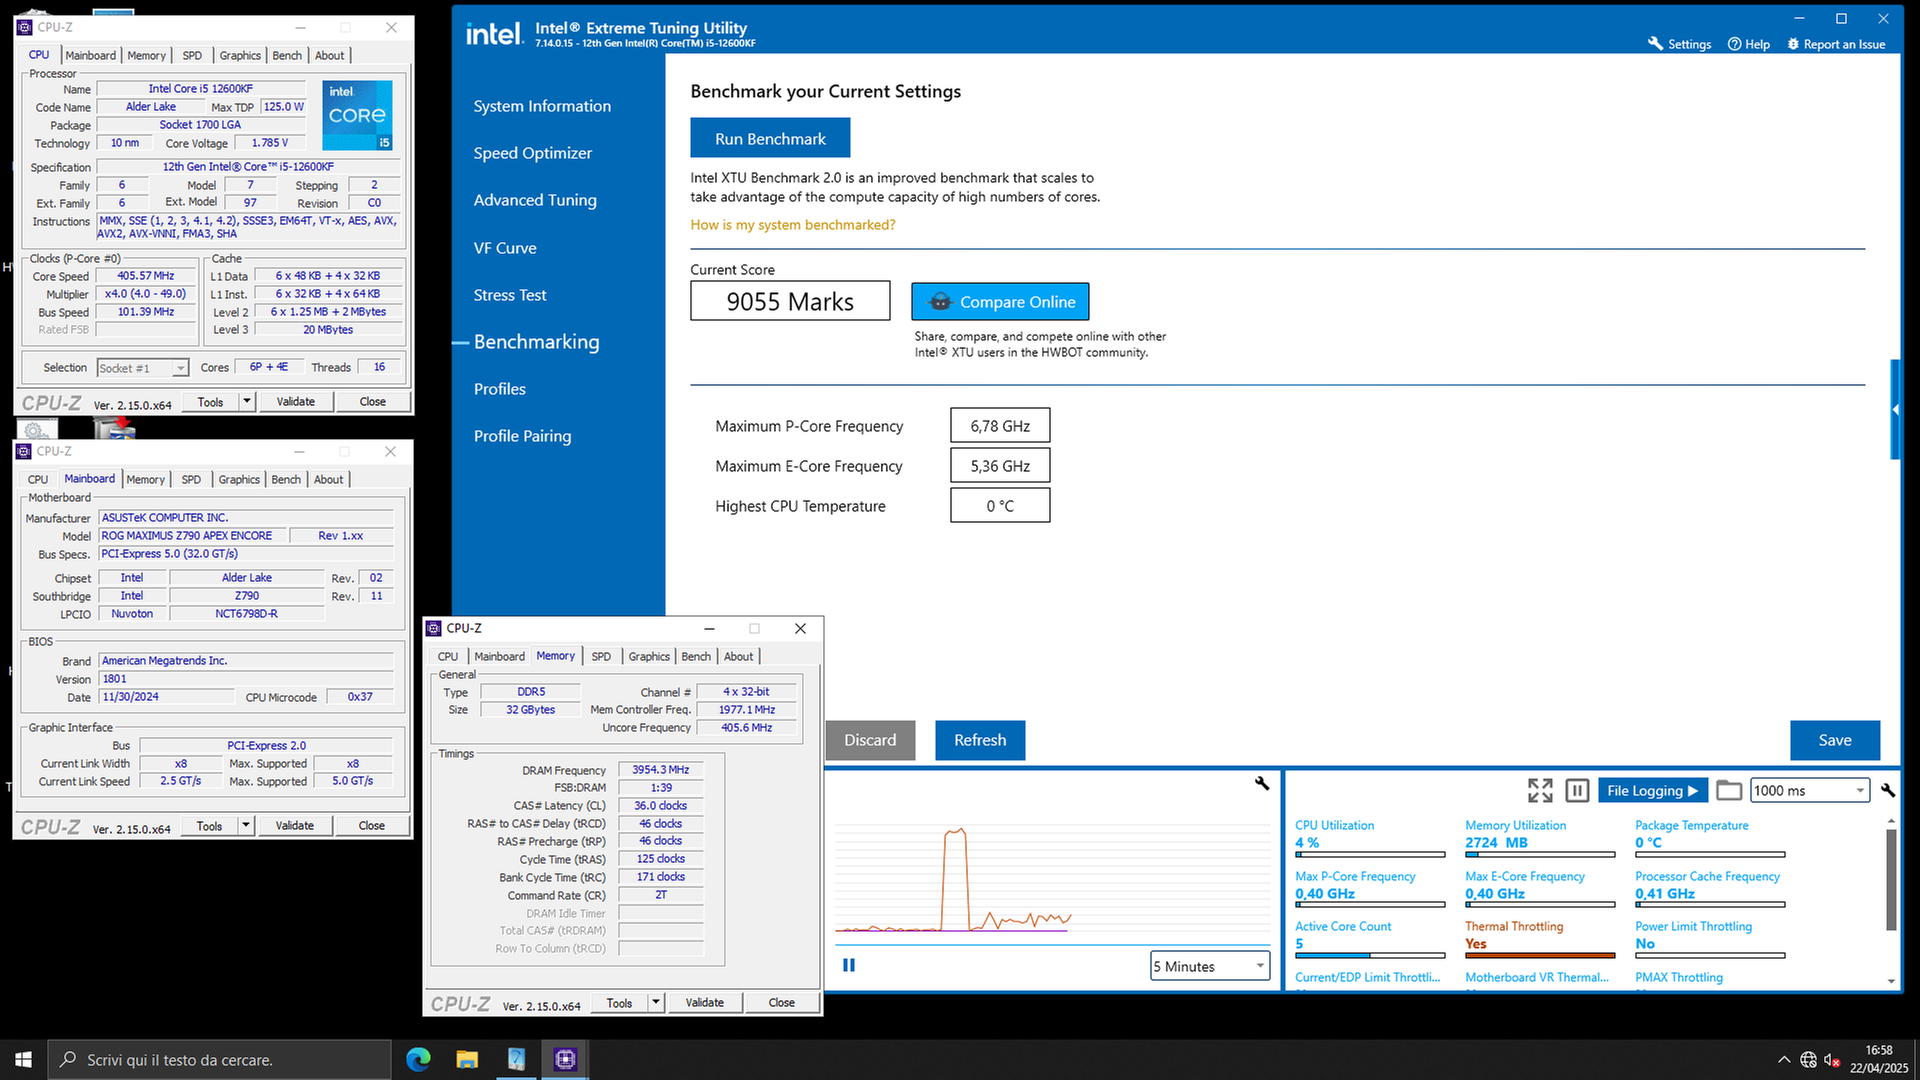Open the Socket #1 selection dropdown
The height and width of the screenshot is (1080, 1920).
pyautogui.click(x=143, y=368)
